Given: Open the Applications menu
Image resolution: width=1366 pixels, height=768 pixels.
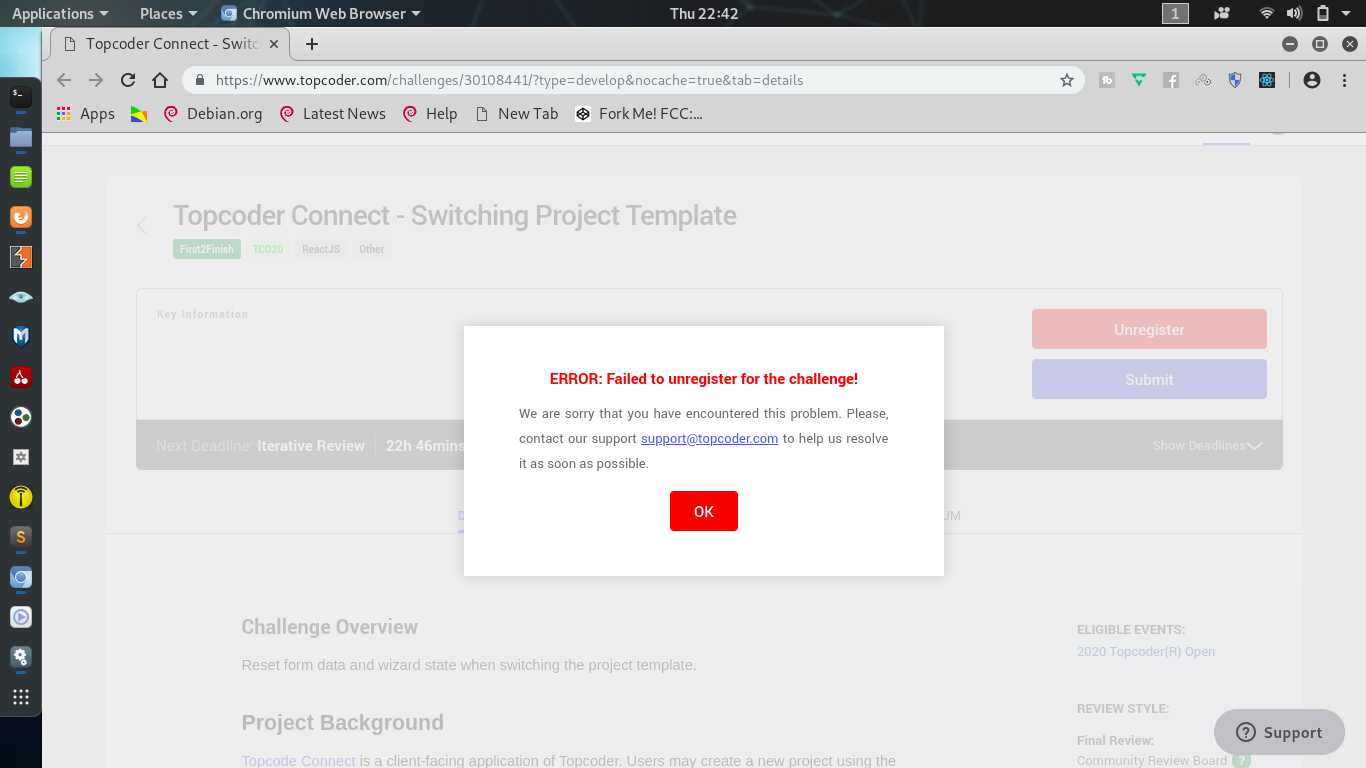Looking at the screenshot, I should (60, 13).
